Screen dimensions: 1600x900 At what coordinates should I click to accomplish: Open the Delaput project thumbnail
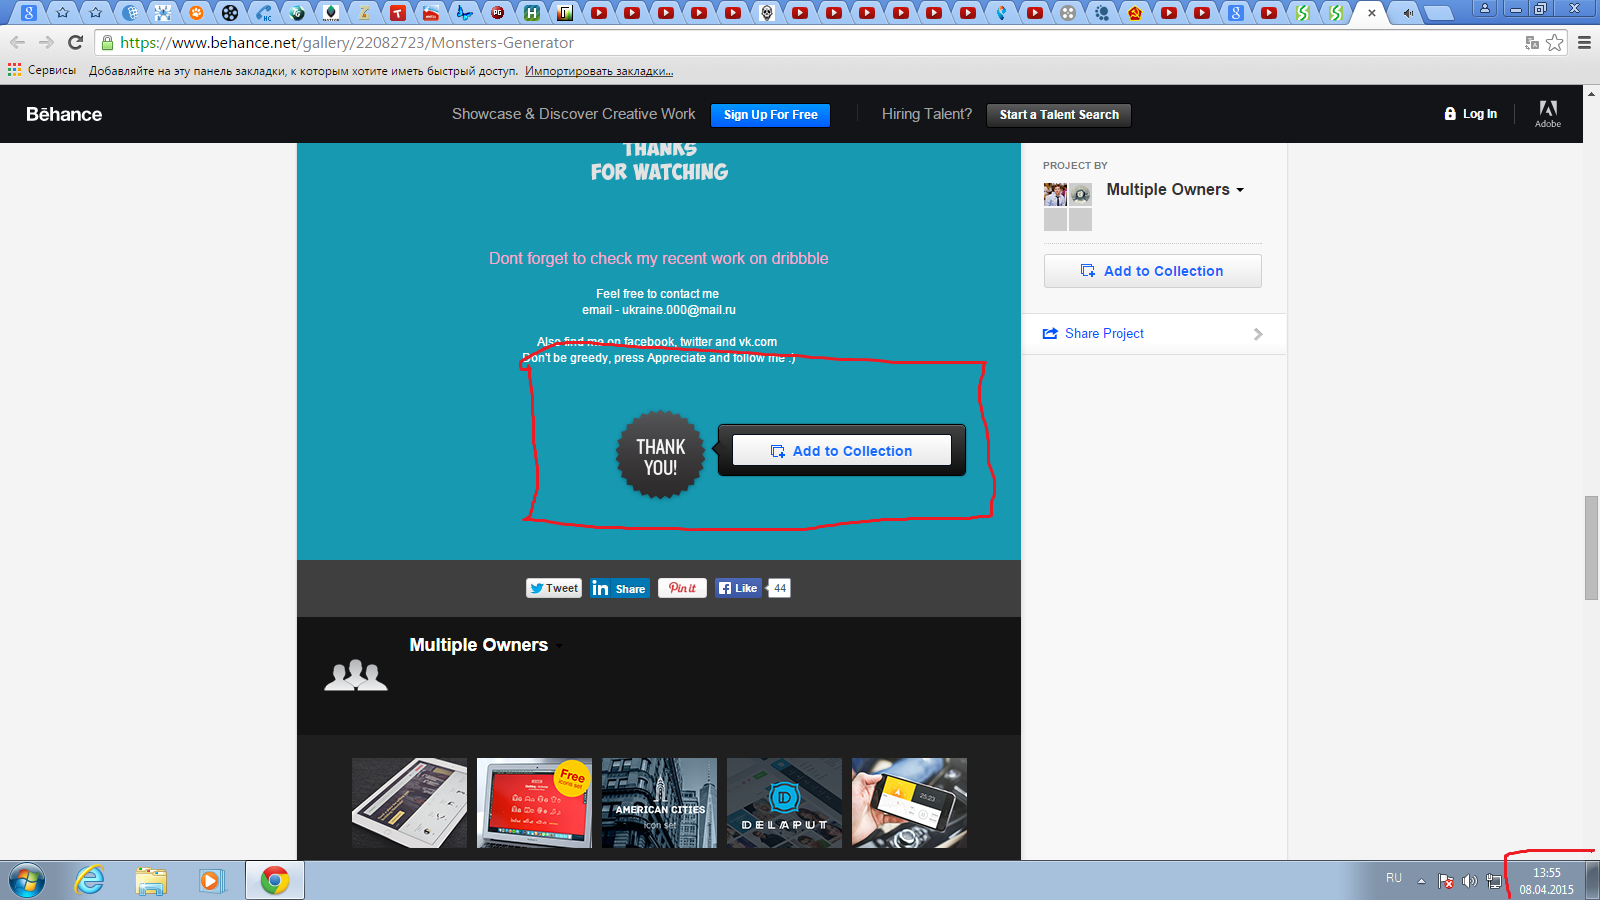(784, 803)
